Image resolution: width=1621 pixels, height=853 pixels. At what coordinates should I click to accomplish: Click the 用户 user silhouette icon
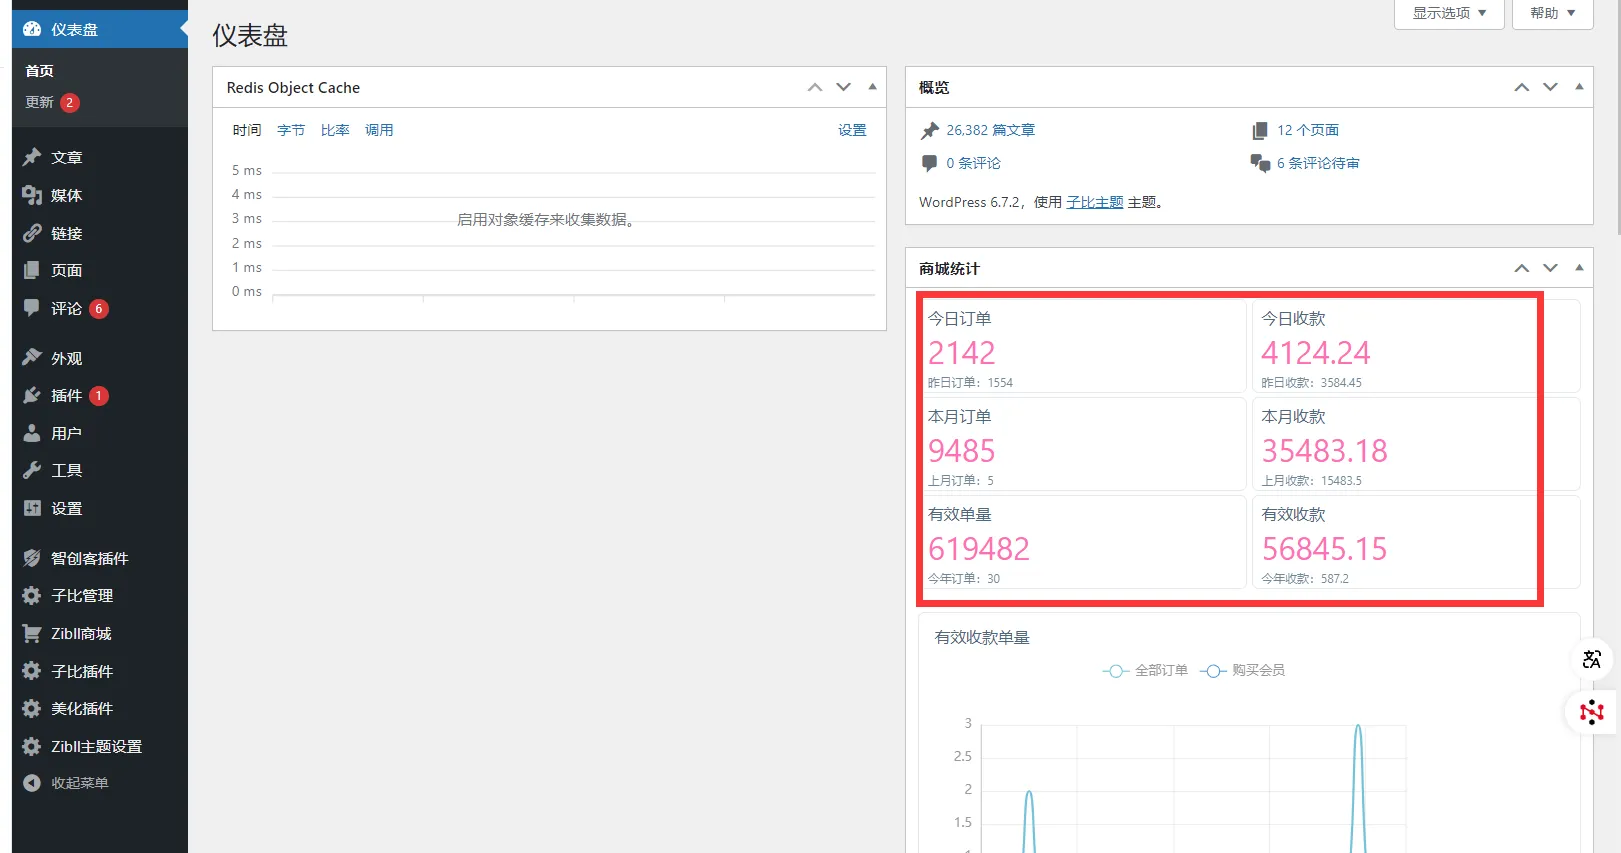32,433
